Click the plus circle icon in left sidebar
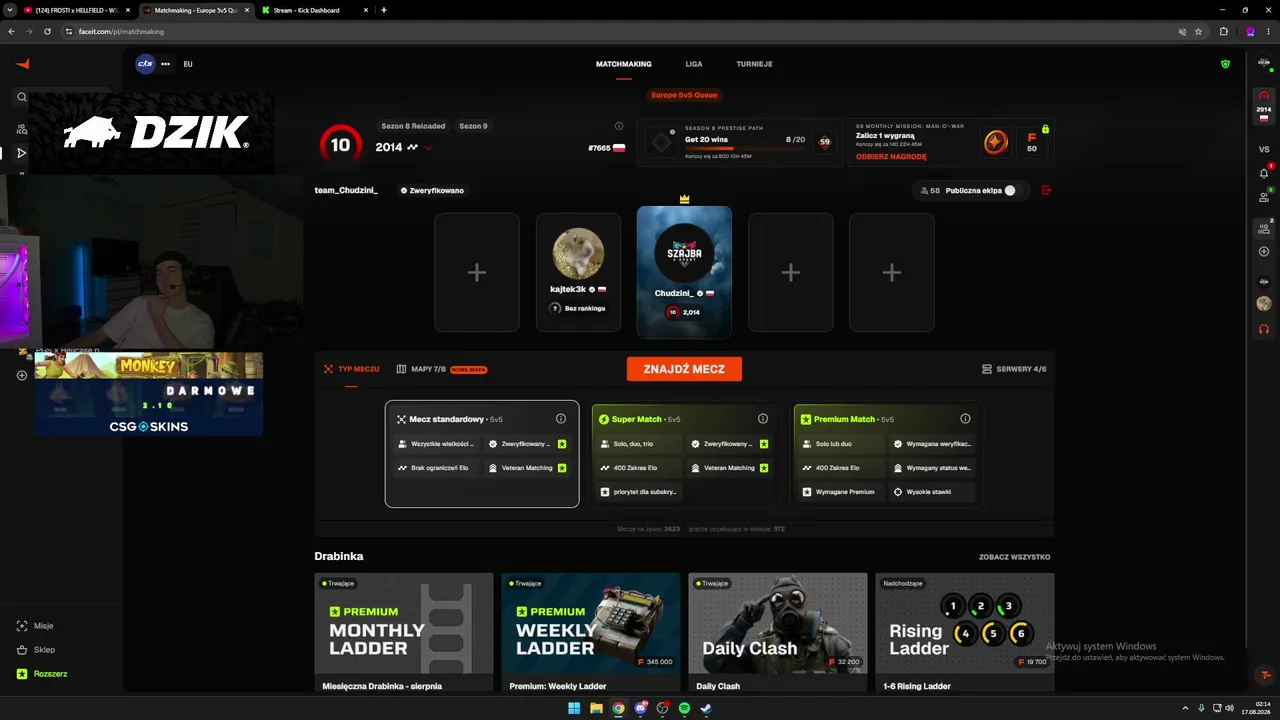 point(22,376)
